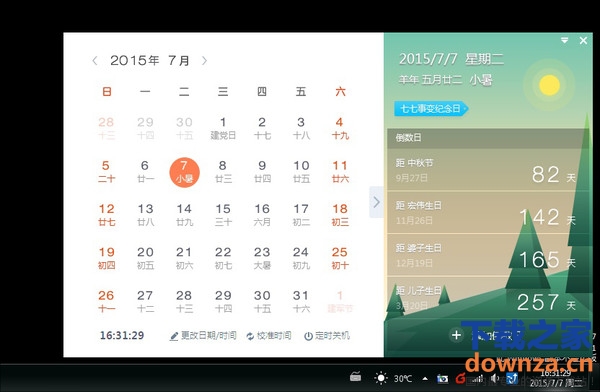Click 校准时间 sync link
Viewport: 600px width, 392px height.
(x=269, y=336)
